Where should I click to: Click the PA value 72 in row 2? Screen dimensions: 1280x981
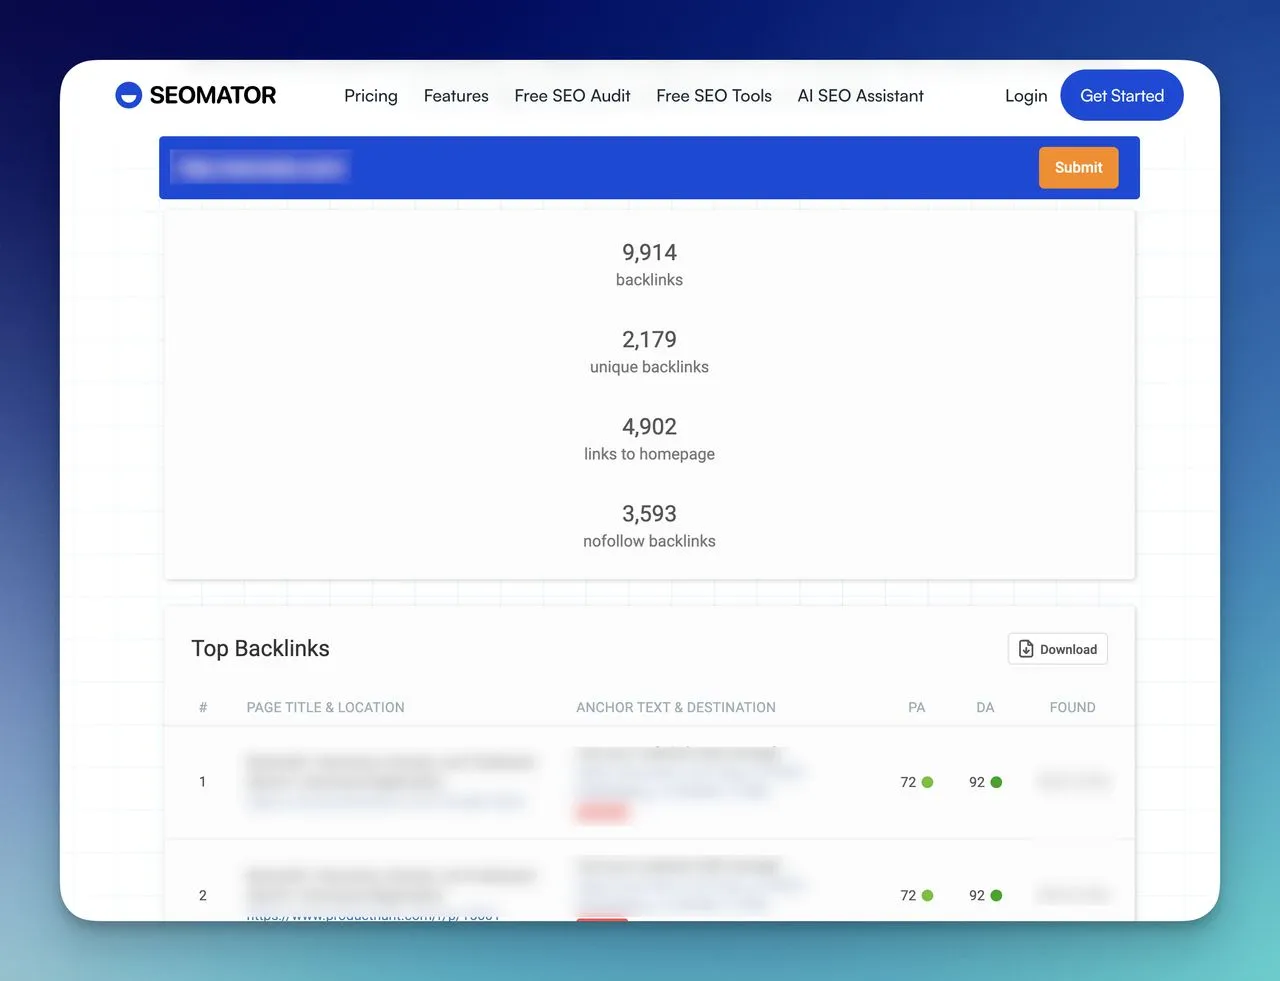908,895
